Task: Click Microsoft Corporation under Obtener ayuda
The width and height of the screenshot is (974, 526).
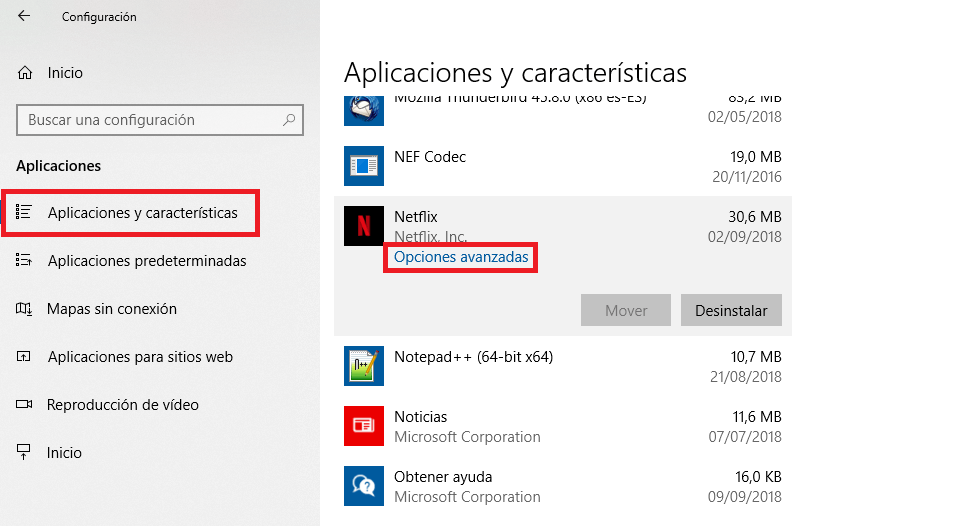Action: [467, 497]
